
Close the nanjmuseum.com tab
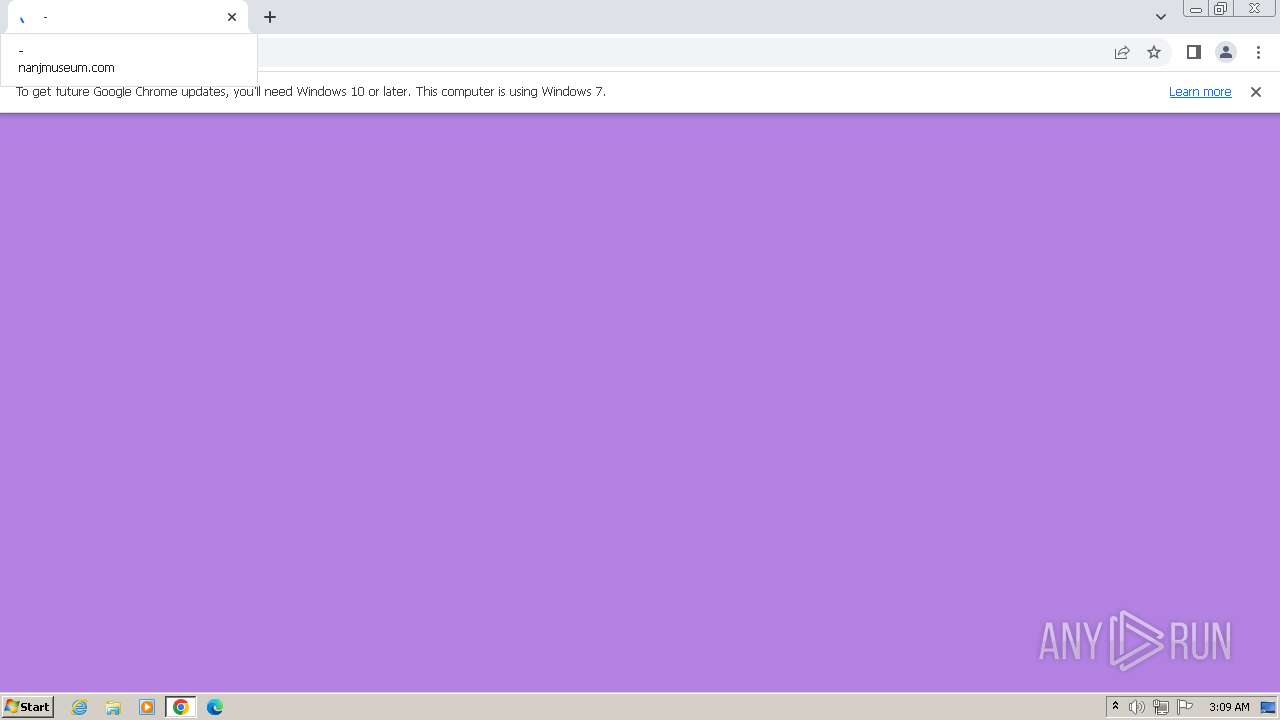(232, 17)
